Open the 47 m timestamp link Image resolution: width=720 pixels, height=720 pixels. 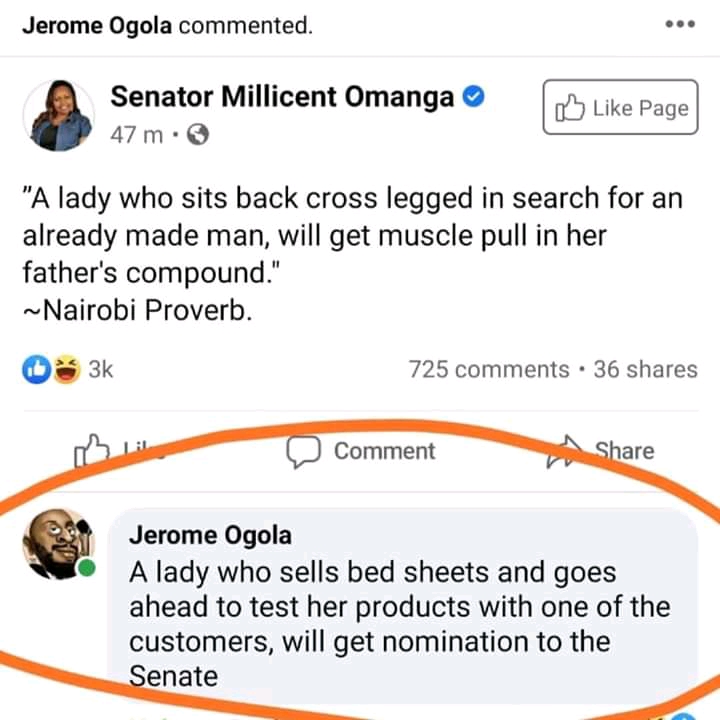[136, 134]
